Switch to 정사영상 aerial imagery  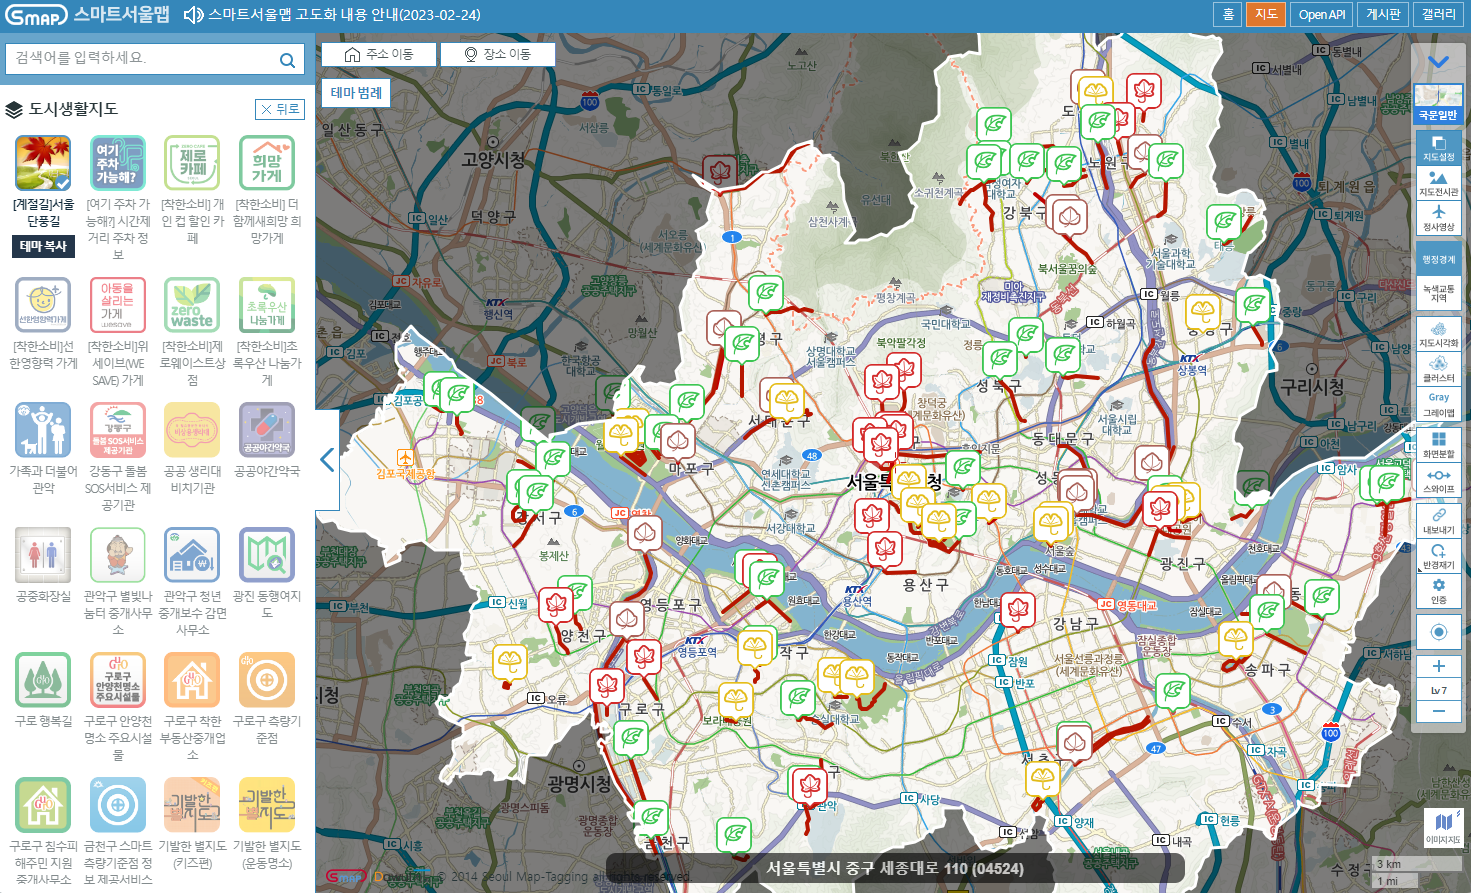click(x=1439, y=219)
